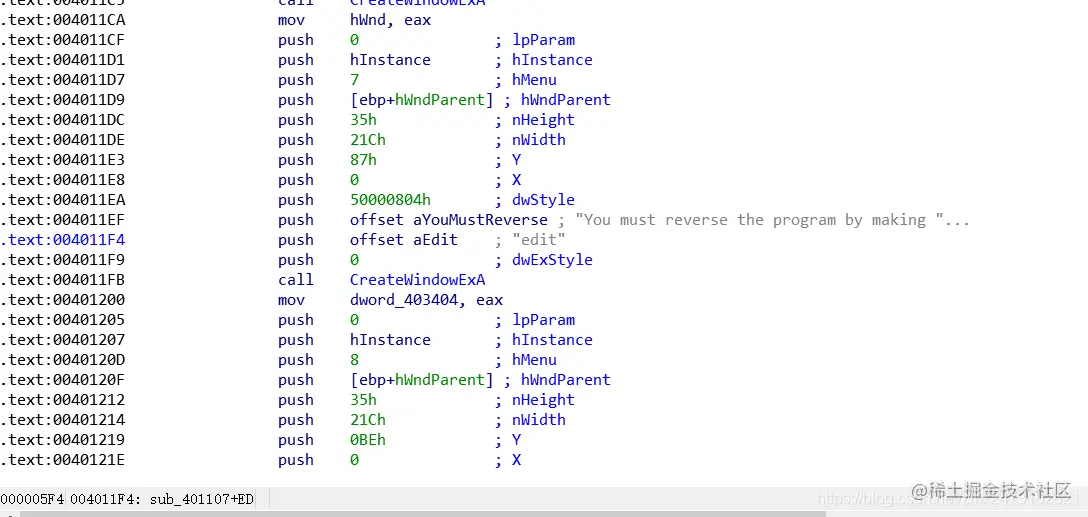Click CreateWindowExA call at 004011FB
The height and width of the screenshot is (517, 1088).
(x=418, y=280)
